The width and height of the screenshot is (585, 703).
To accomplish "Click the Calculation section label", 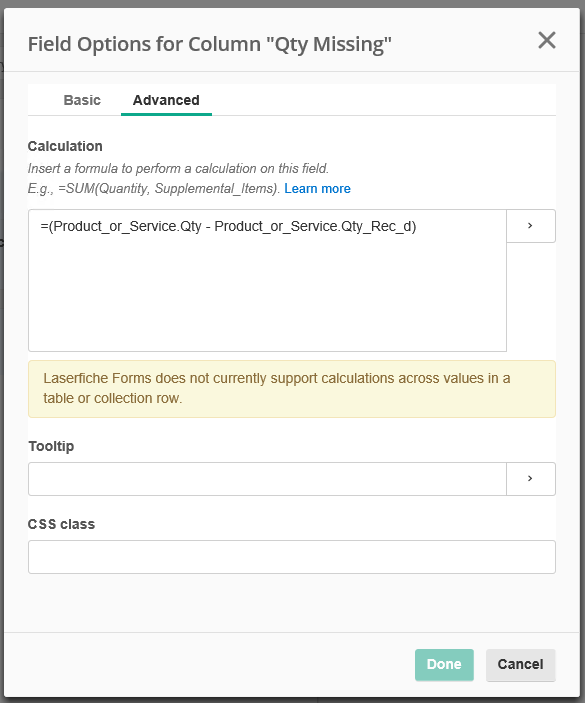I will (65, 146).
